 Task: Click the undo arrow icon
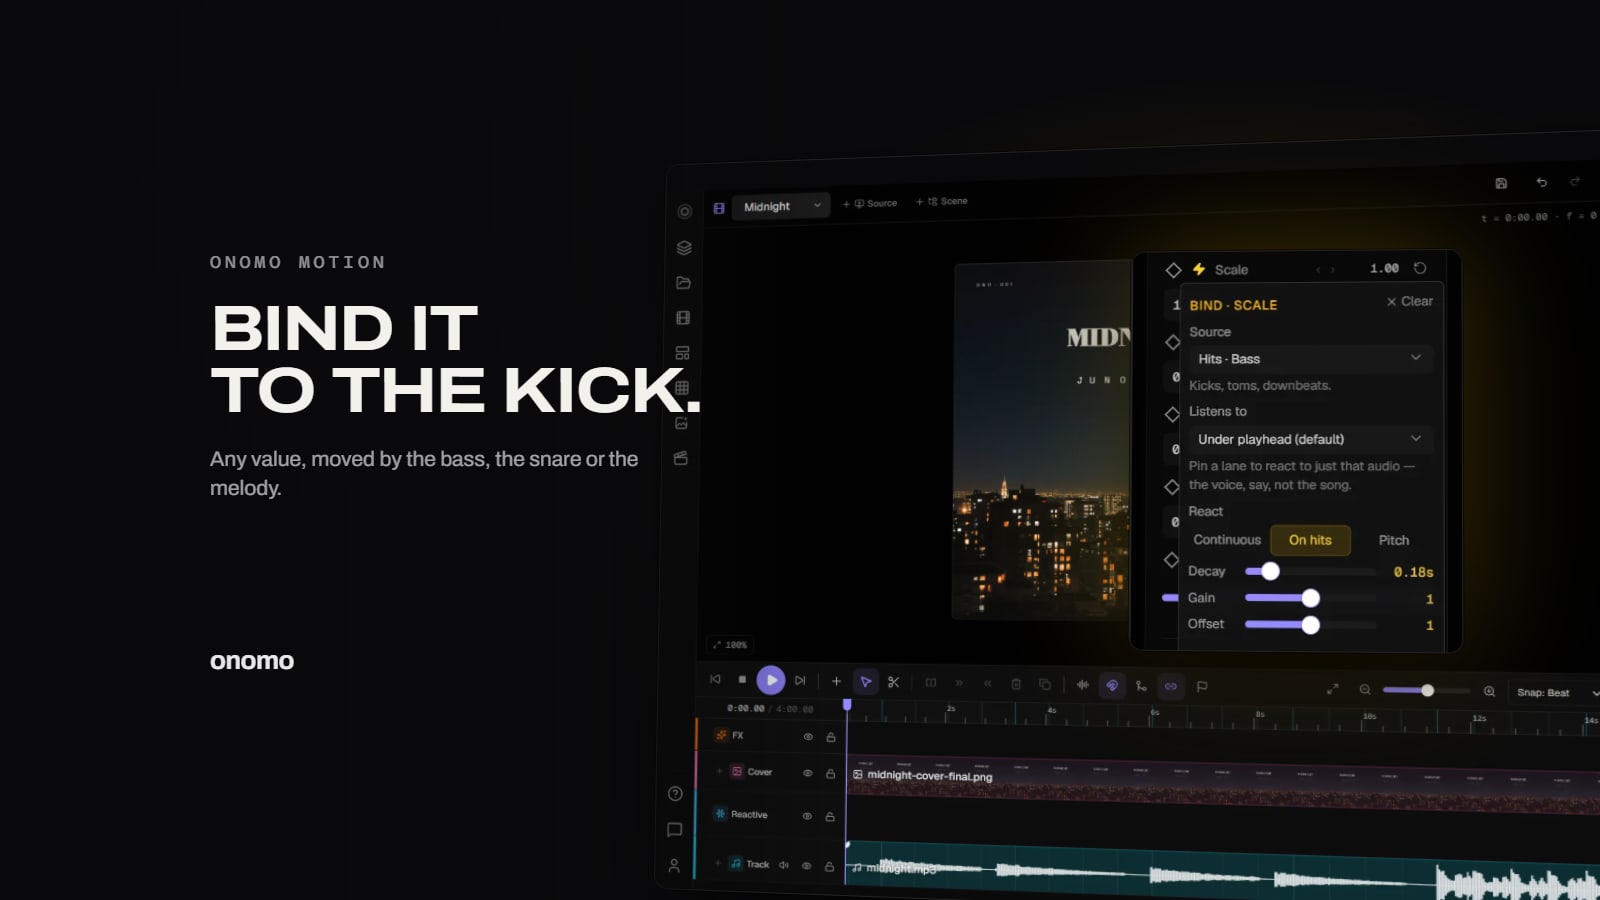pyautogui.click(x=1541, y=182)
